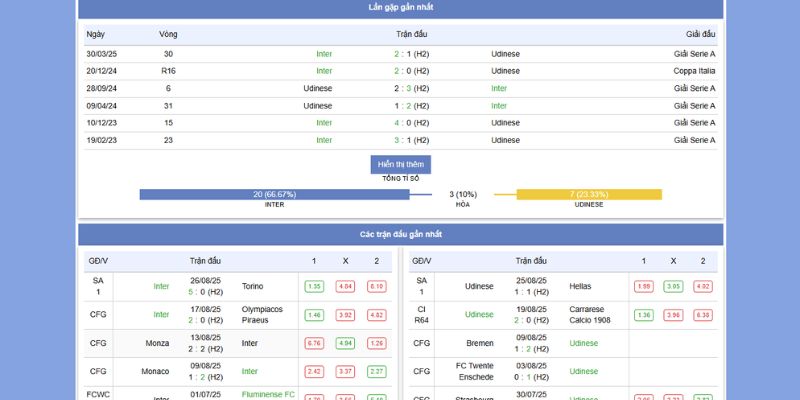Click the 19/08/25 Udinese 2:0 score

(532, 320)
